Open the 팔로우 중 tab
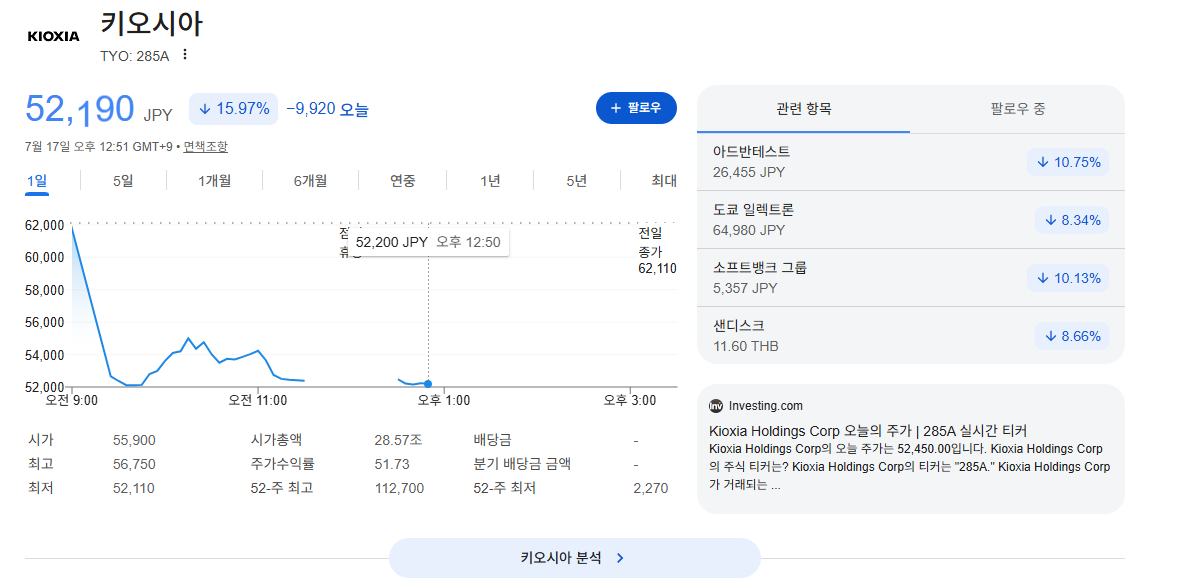Image resolution: width=1191 pixels, height=586 pixels. [1018, 109]
